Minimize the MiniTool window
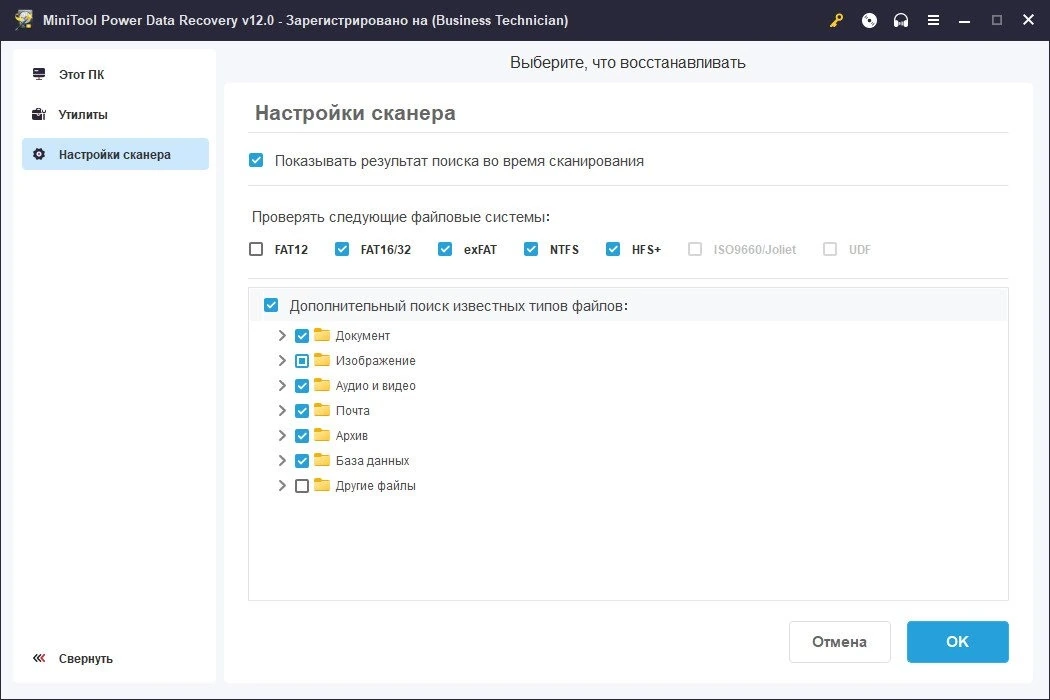This screenshot has width=1050, height=700. tap(964, 21)
